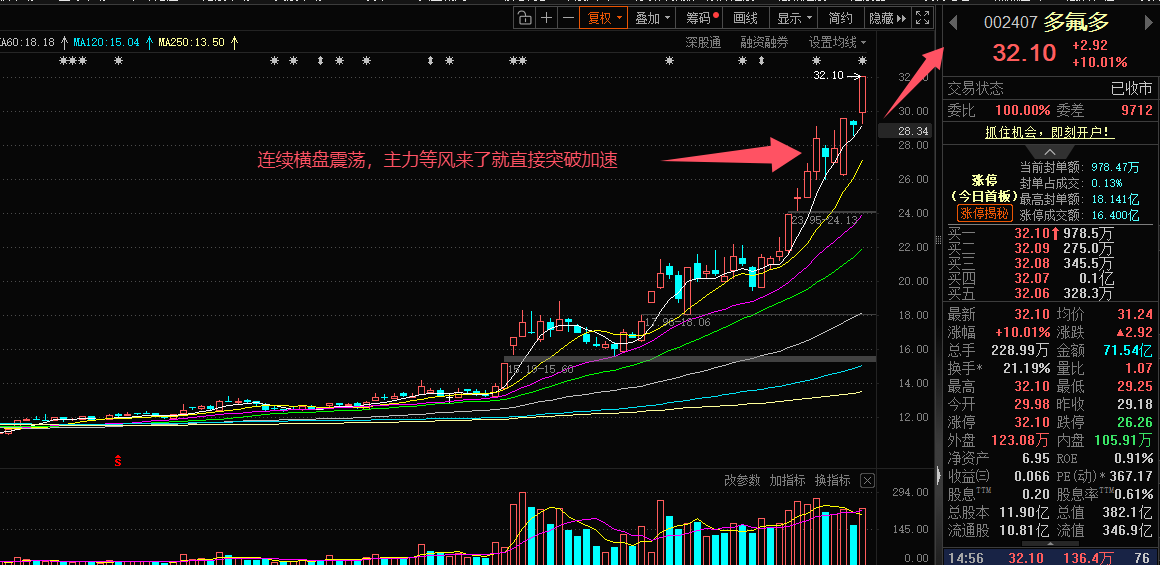Click the 跌停 value 26.26
Image resolution: width=1160 pixels, height=565 pixels.
pos(1134,422)
